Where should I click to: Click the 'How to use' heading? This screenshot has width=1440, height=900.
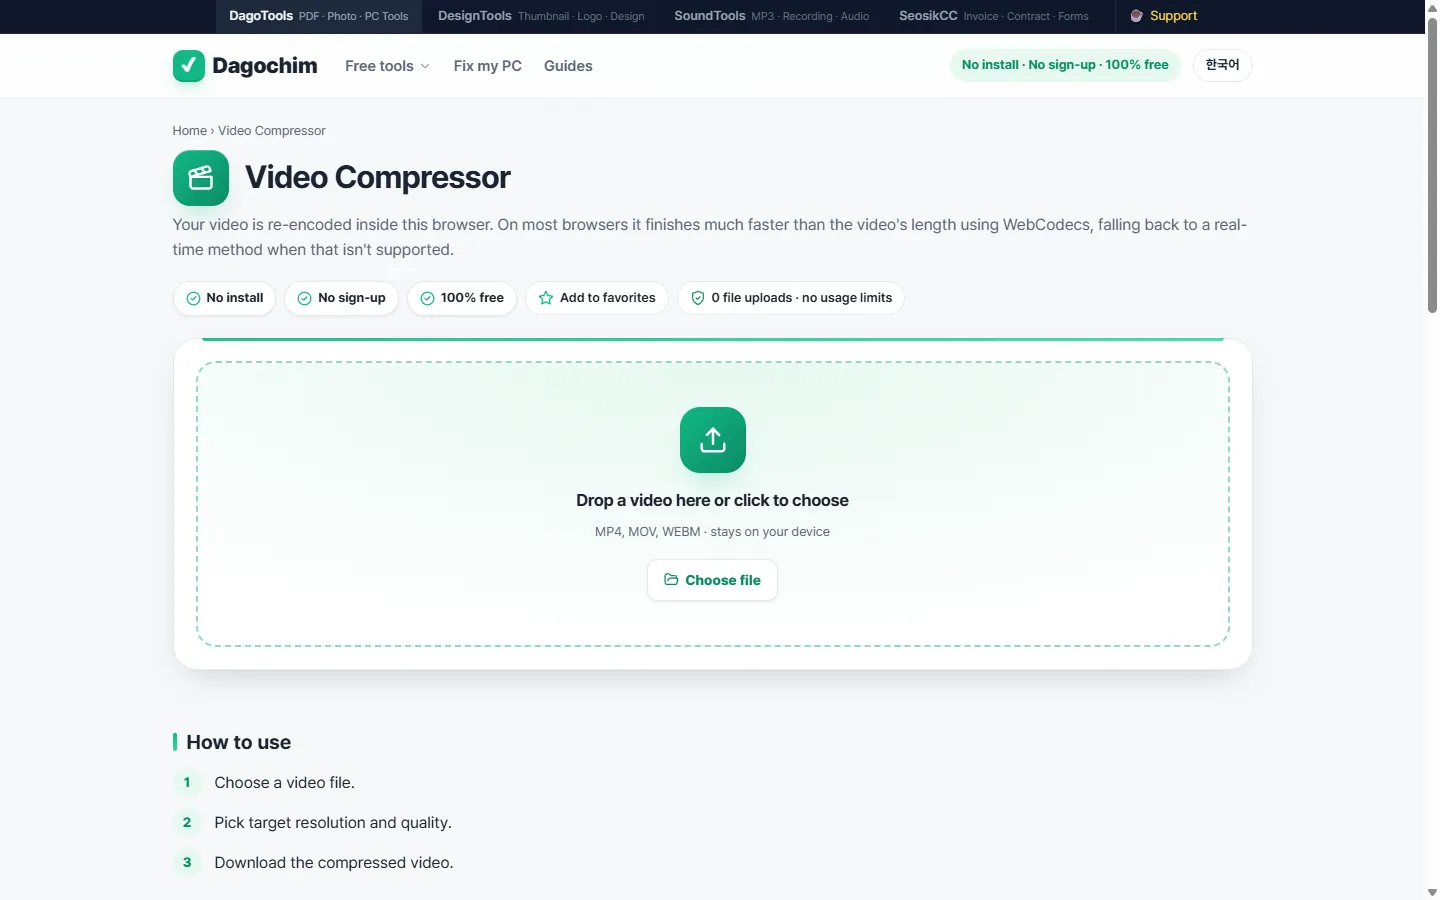pos(238,742)
